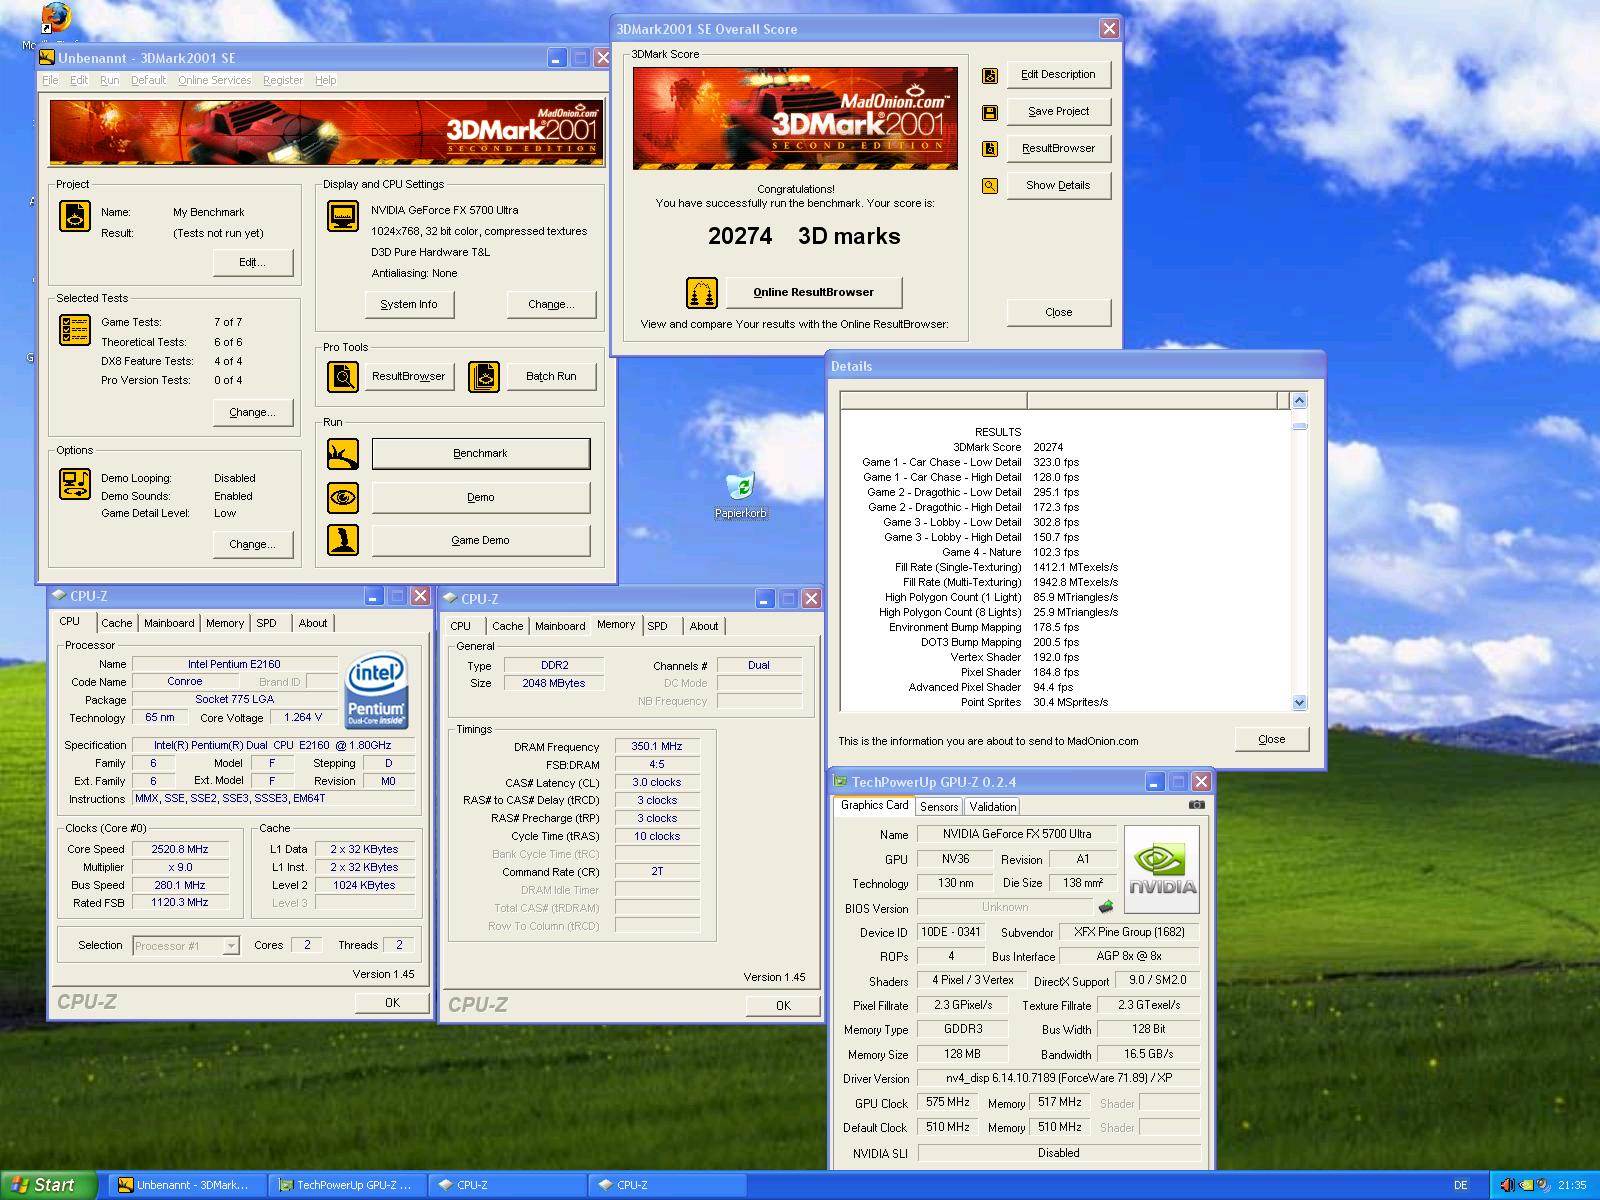Switch to Cache tab in left CPU-Z
This screenshot has width=1600, height=1200.
116,623
